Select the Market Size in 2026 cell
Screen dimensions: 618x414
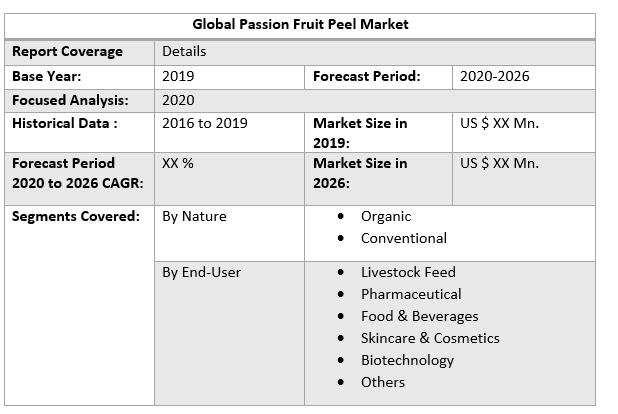pyautogui.click(x=360, y=172)
